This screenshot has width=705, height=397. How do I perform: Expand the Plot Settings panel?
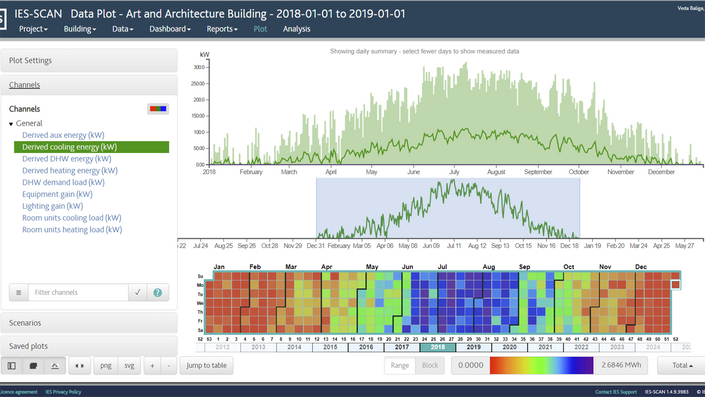[x=89, y=60]
